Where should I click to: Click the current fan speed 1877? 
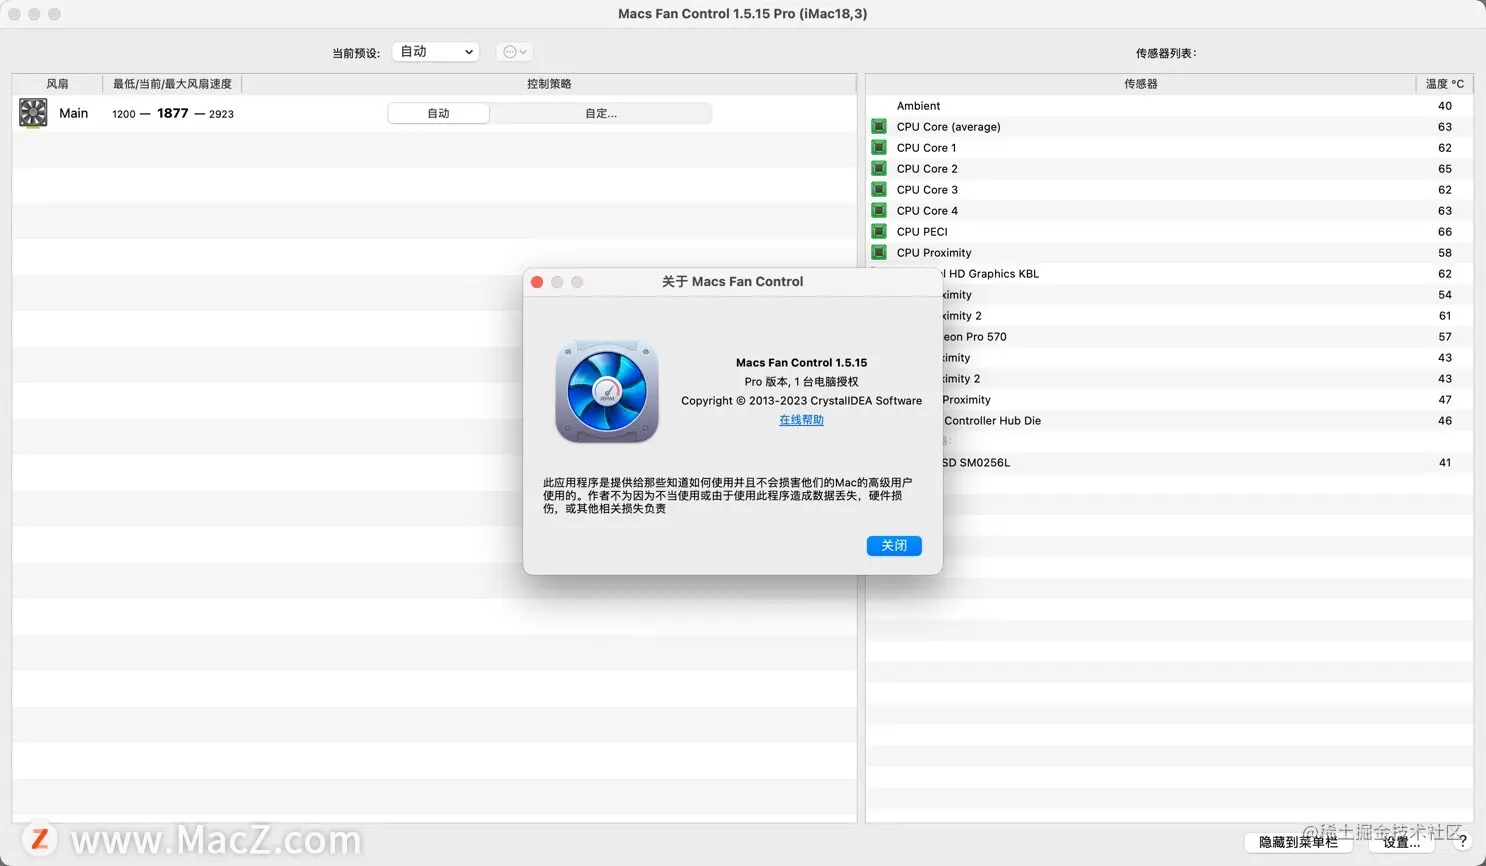pos(173,113)
